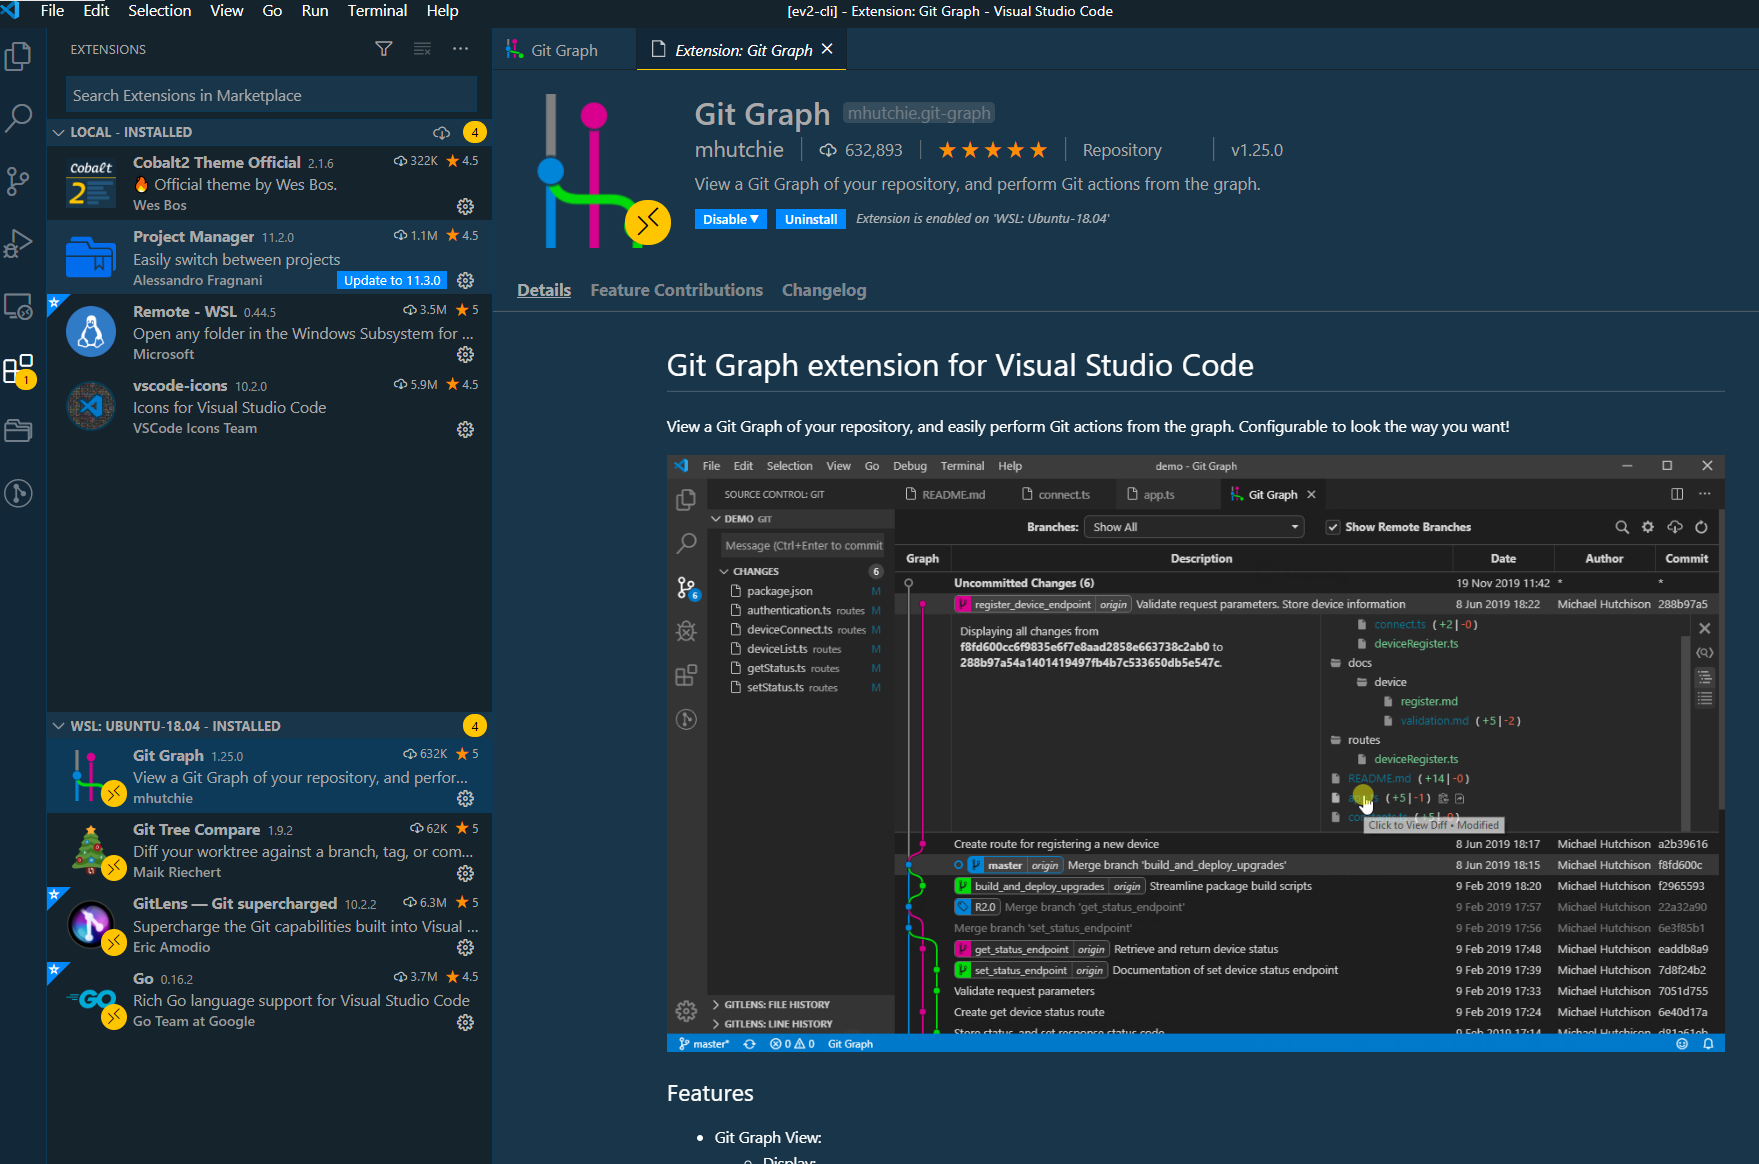Select Remote - WSL in extension list

tap(269, 332)
